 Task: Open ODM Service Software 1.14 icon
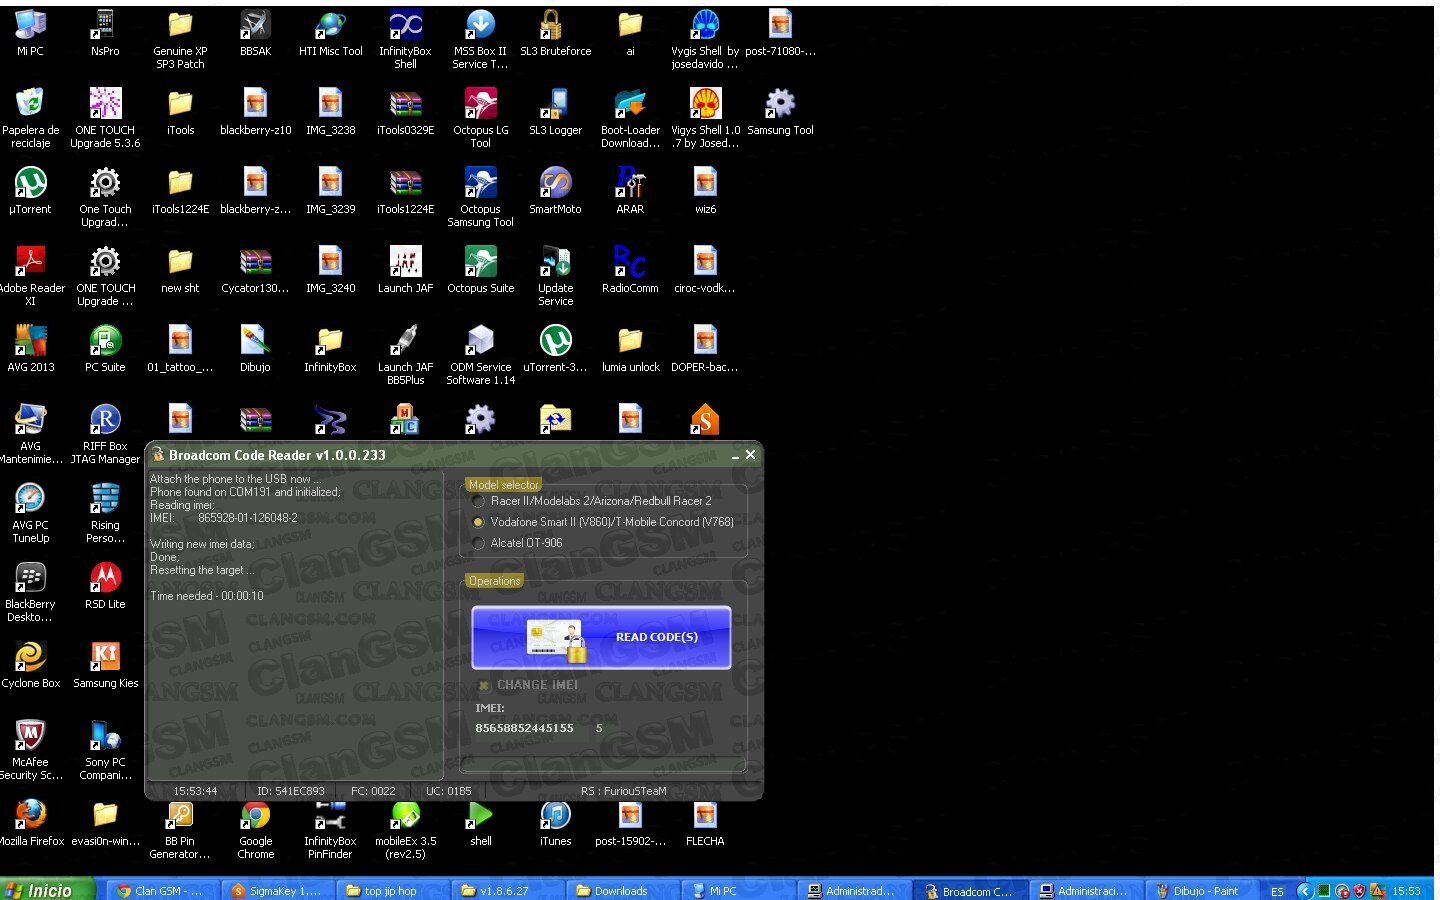[480, 355]
